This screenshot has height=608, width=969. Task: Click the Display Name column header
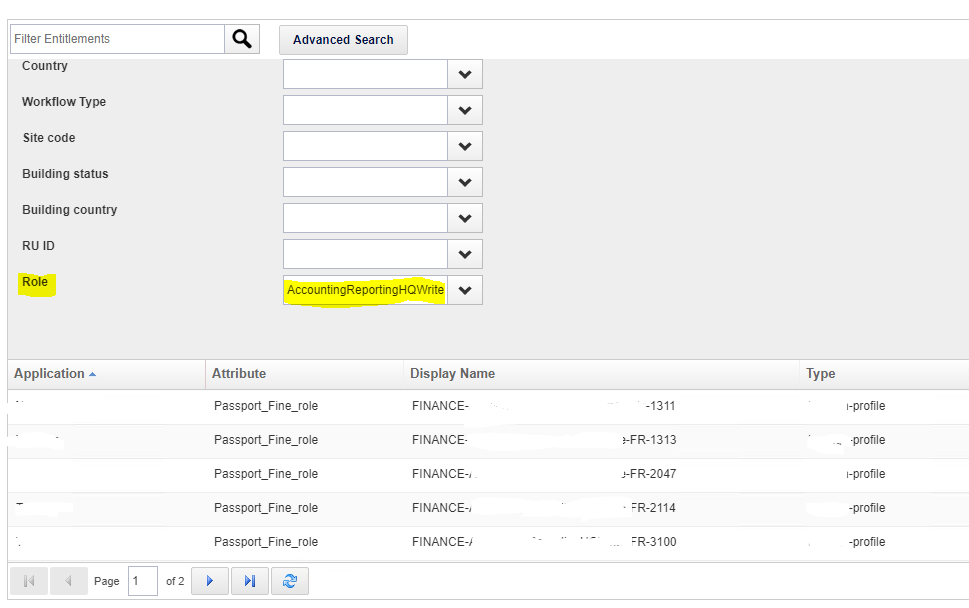[452, 374]
